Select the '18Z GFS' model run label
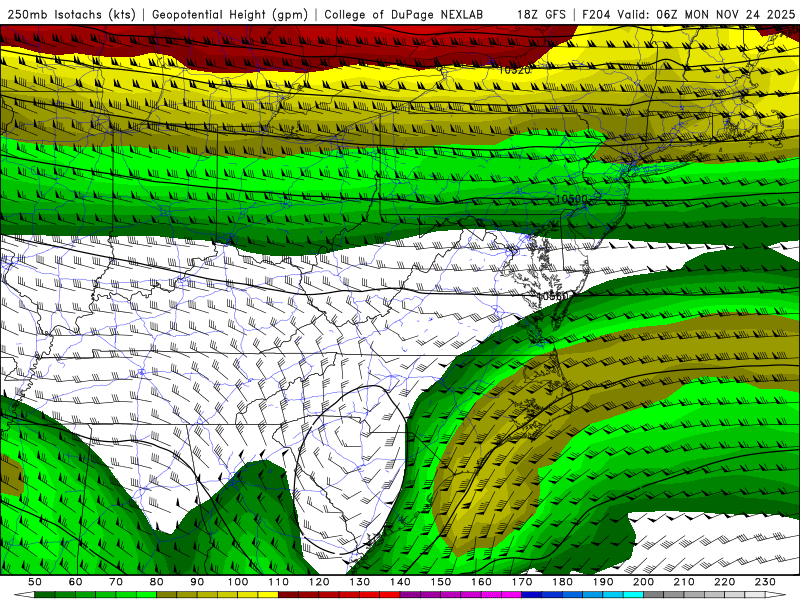The width and height of the screenshot is (800, 600). coord(541,14)
